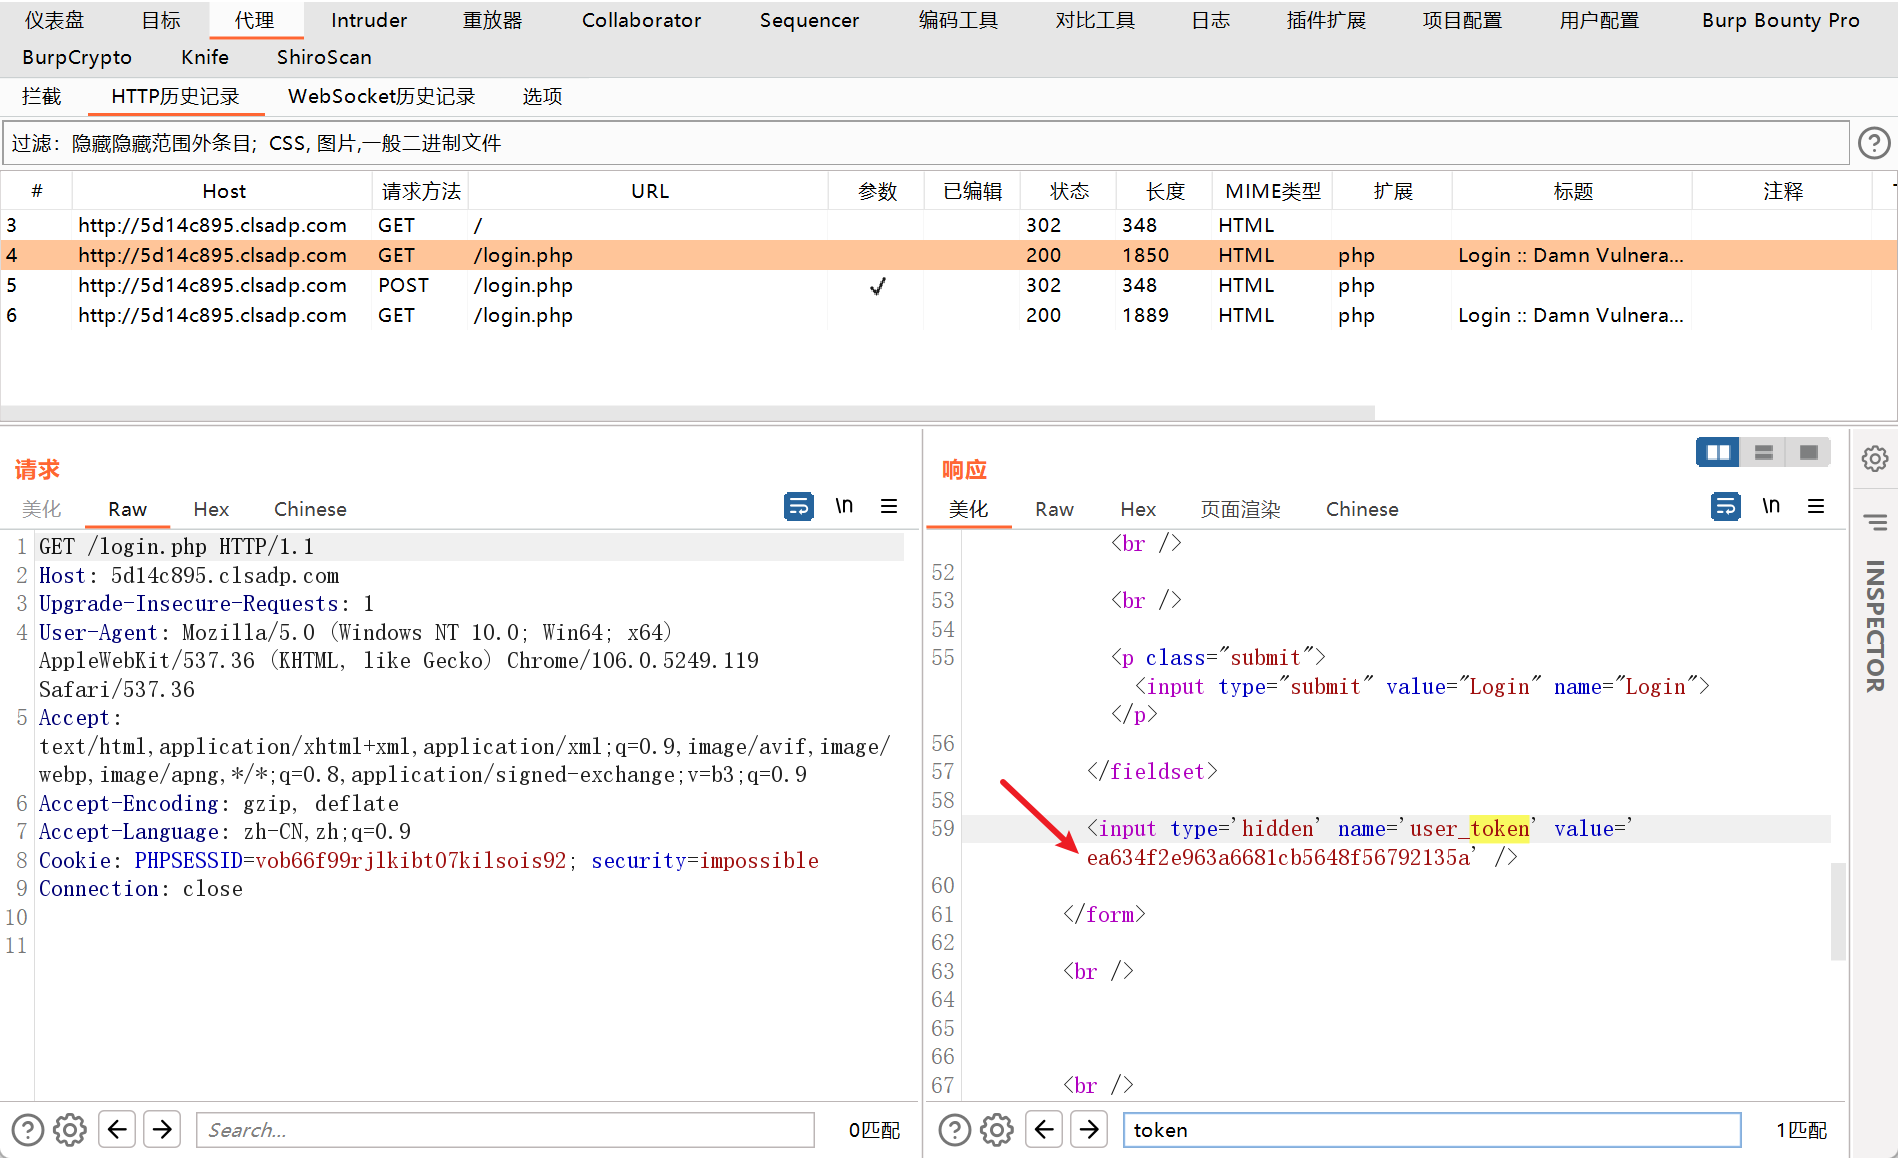Select combined tabbed layout icon
This screenshot has height=1158, width=1898.
pos(1808,453)
